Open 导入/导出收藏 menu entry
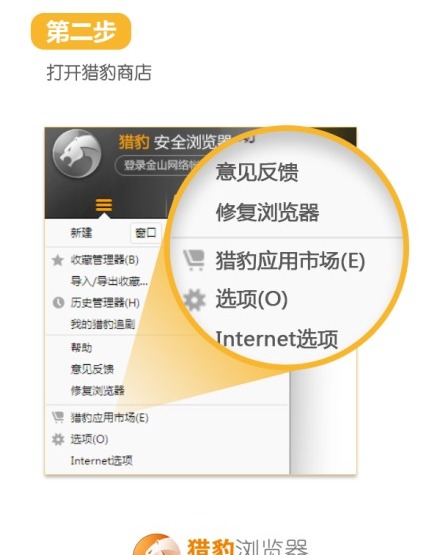This screenshot has width=440, height=555. (109, 281)
